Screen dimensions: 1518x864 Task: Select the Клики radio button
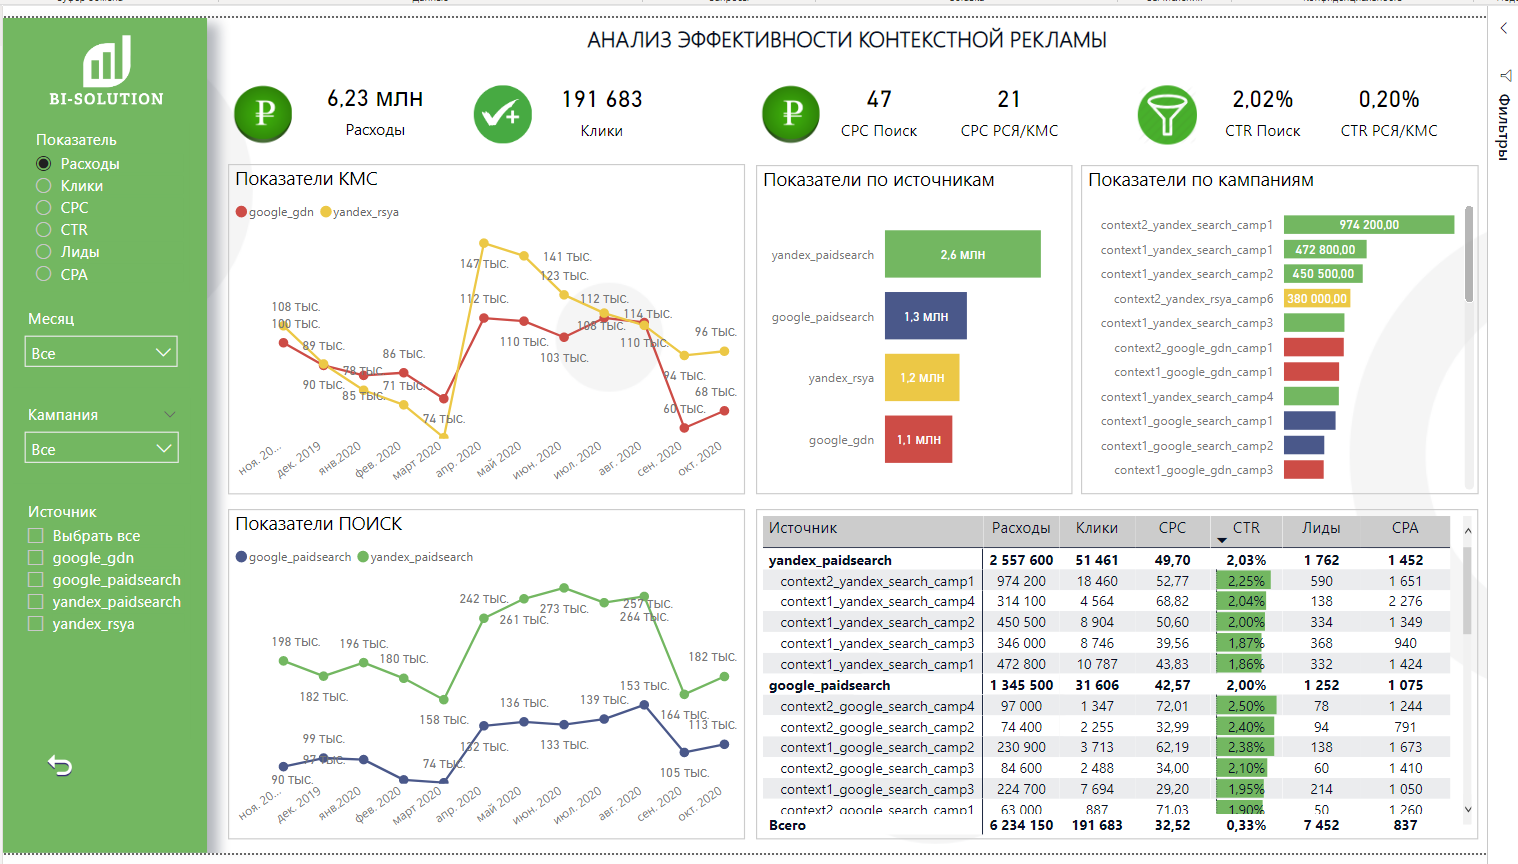[x=44, y=185]
